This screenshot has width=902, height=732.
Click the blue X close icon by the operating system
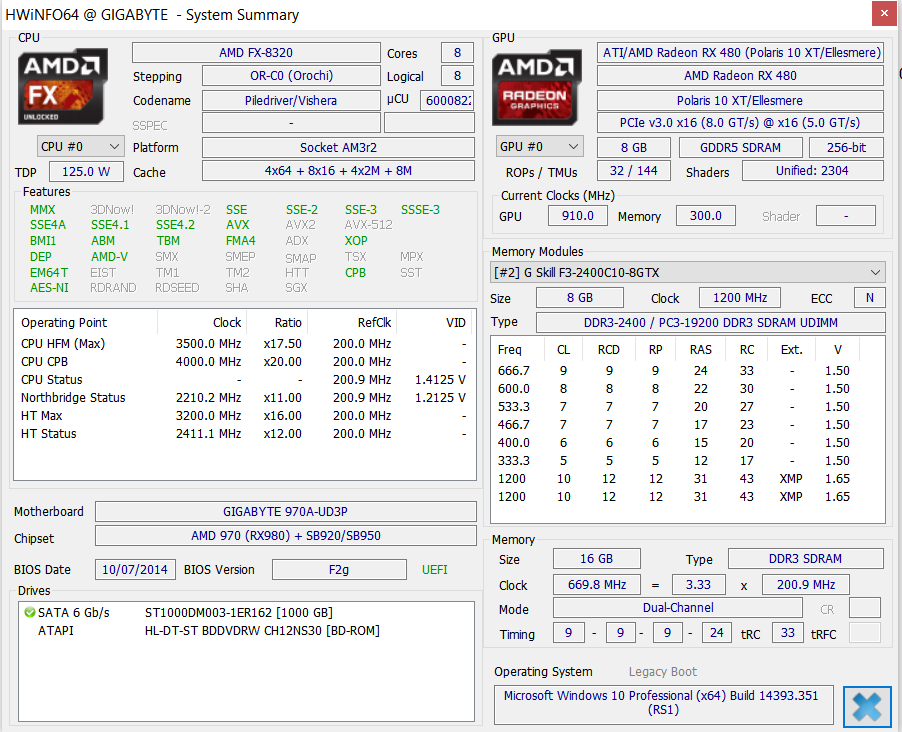click(x=866, y=707)
